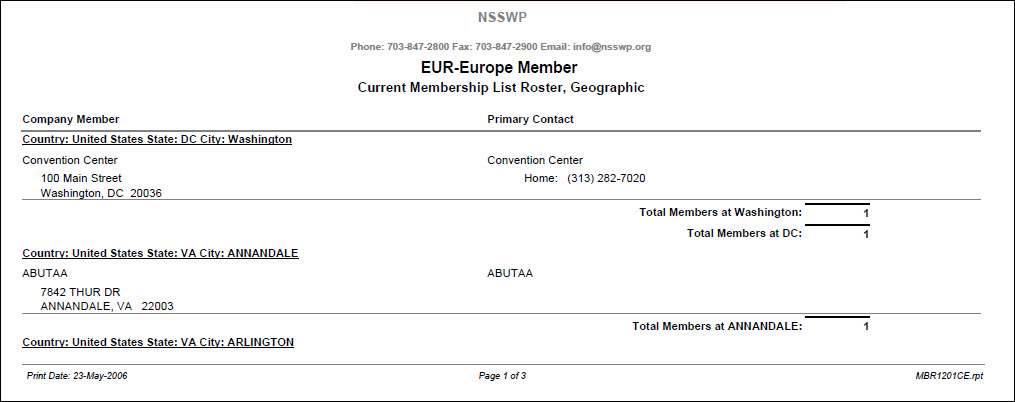Select the Total Members at Washington label

pos(720,212)
